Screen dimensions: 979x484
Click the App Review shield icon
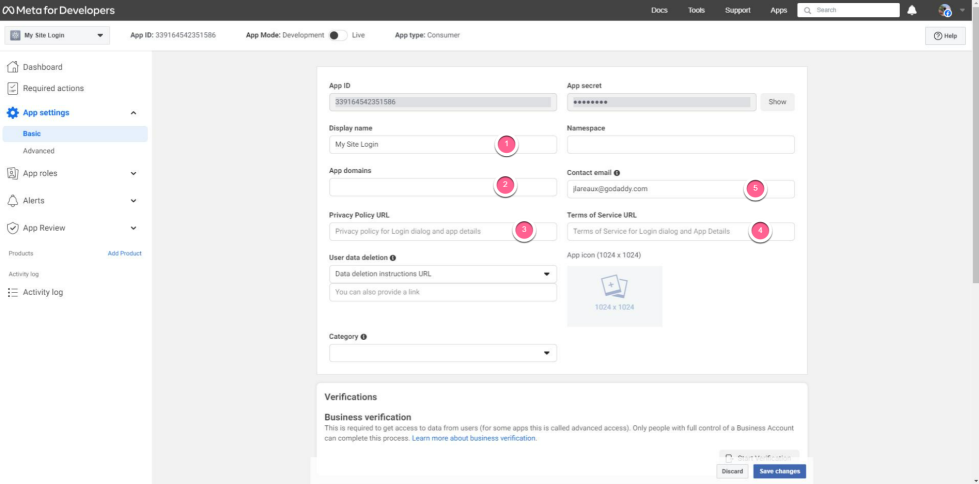coord(12,228)
